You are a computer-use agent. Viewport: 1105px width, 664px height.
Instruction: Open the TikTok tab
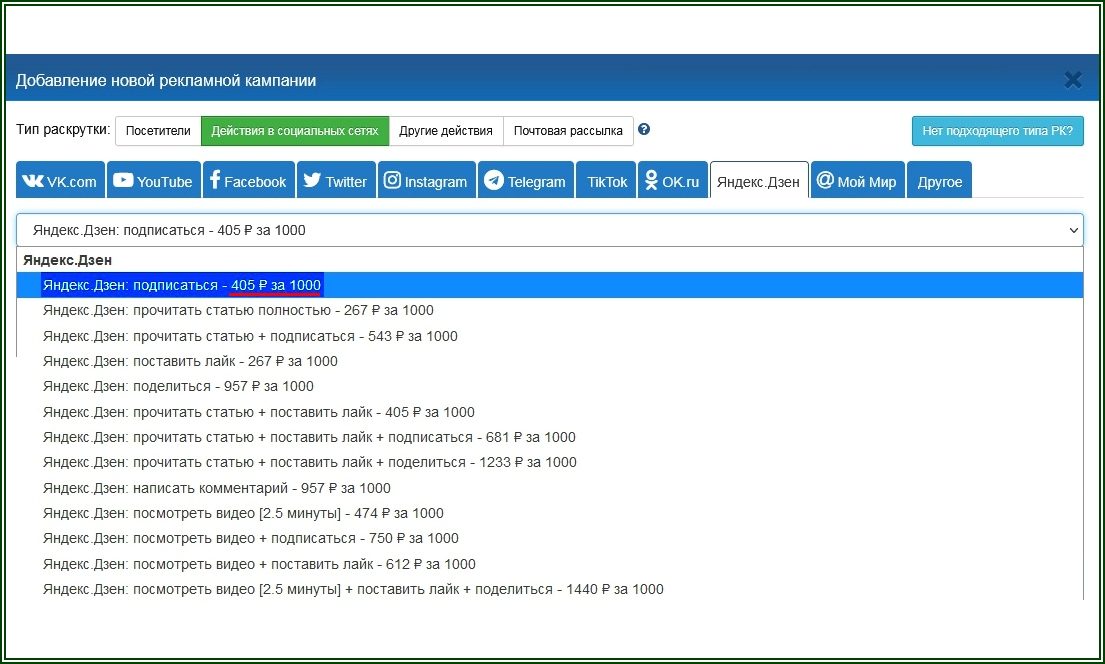pos(606,180)
